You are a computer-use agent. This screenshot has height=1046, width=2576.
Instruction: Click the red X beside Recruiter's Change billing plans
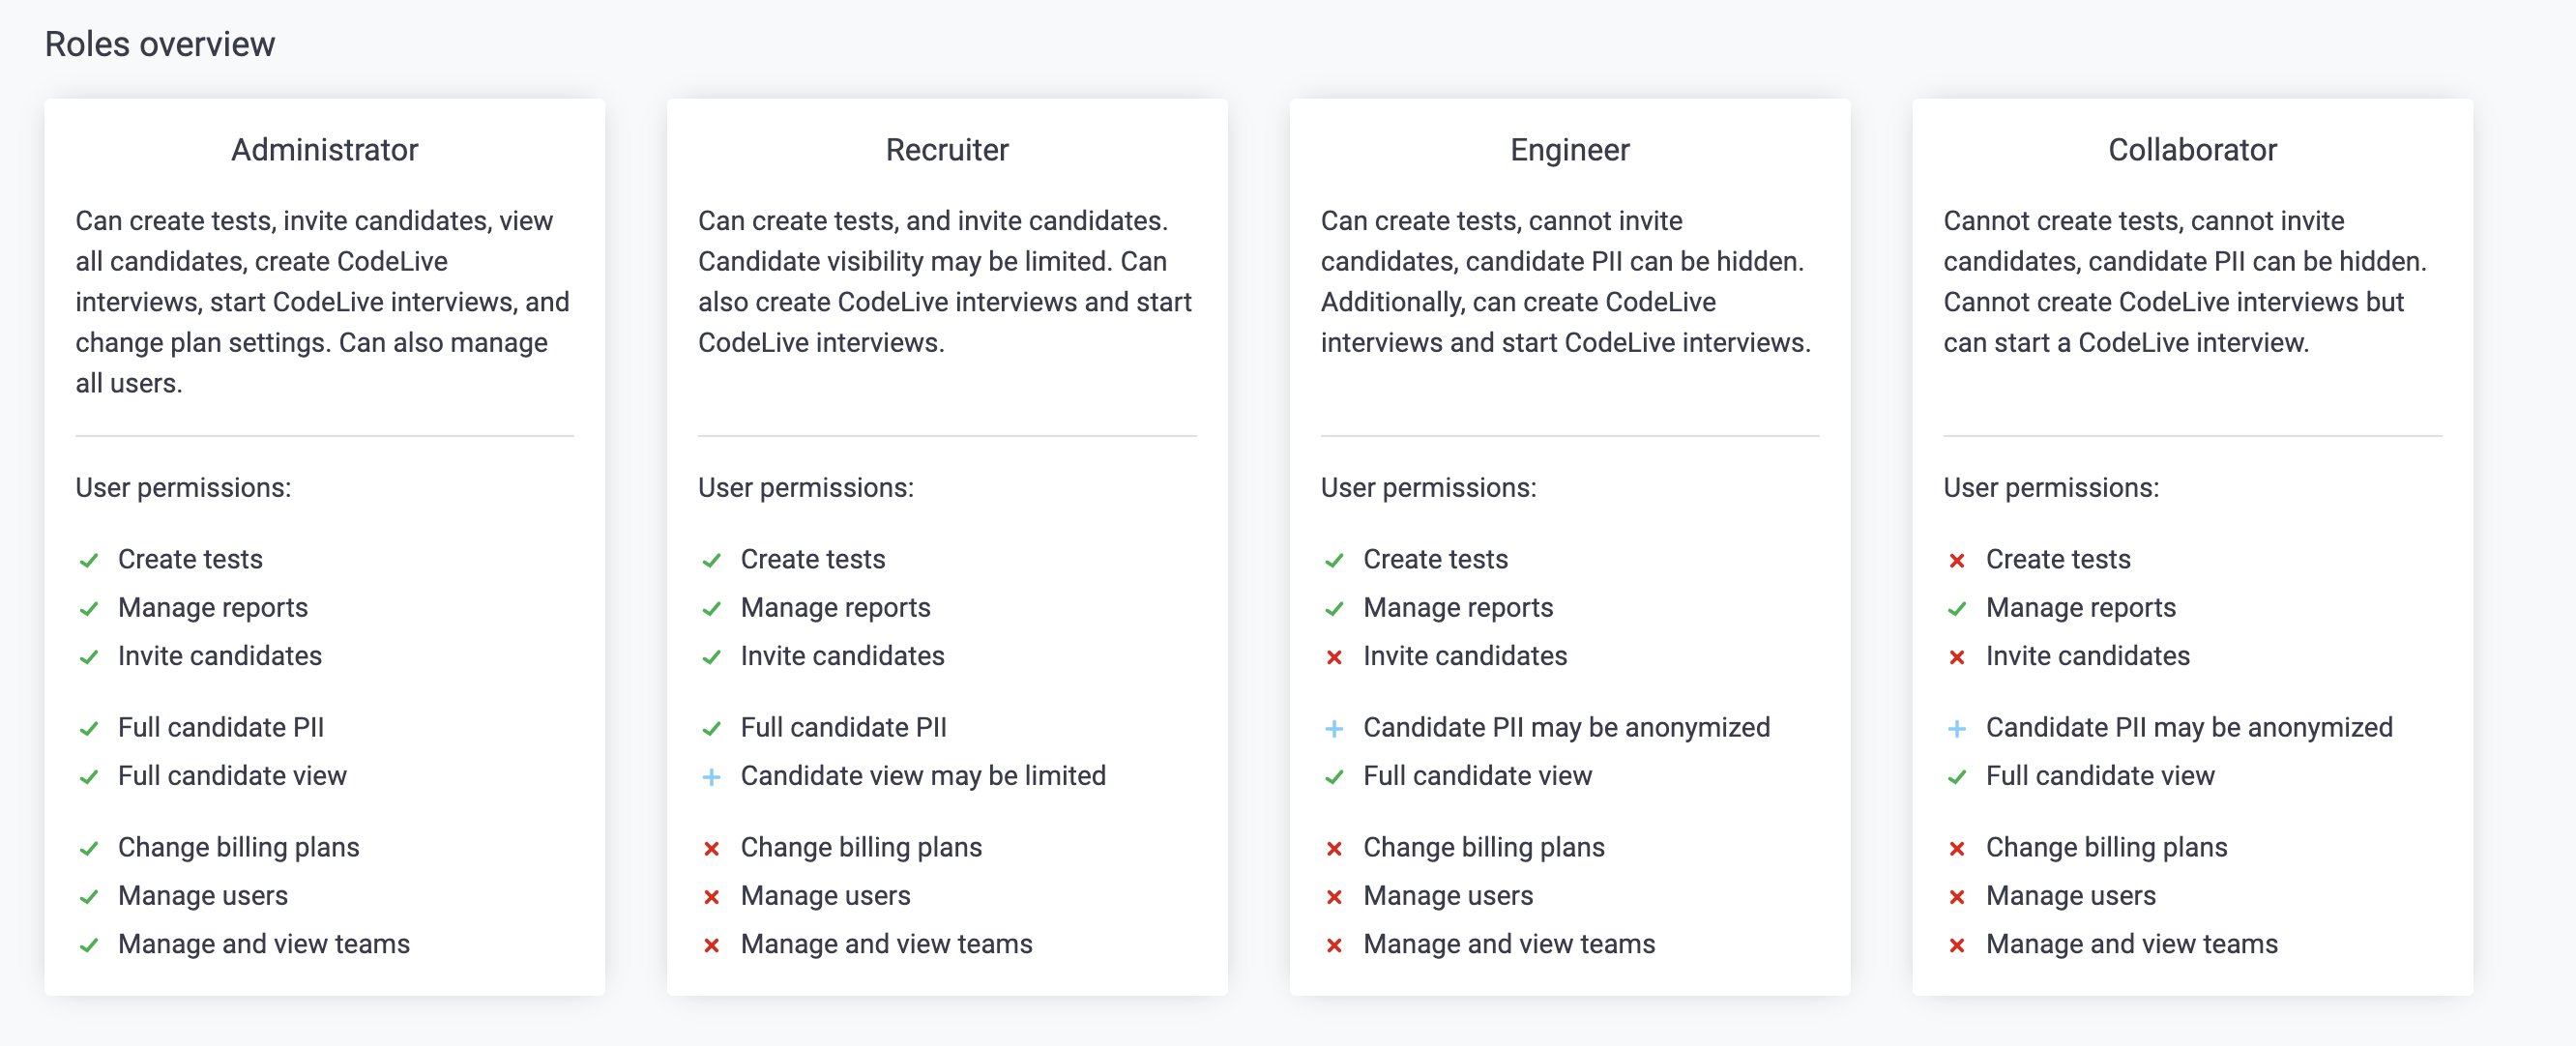[711, 849]
